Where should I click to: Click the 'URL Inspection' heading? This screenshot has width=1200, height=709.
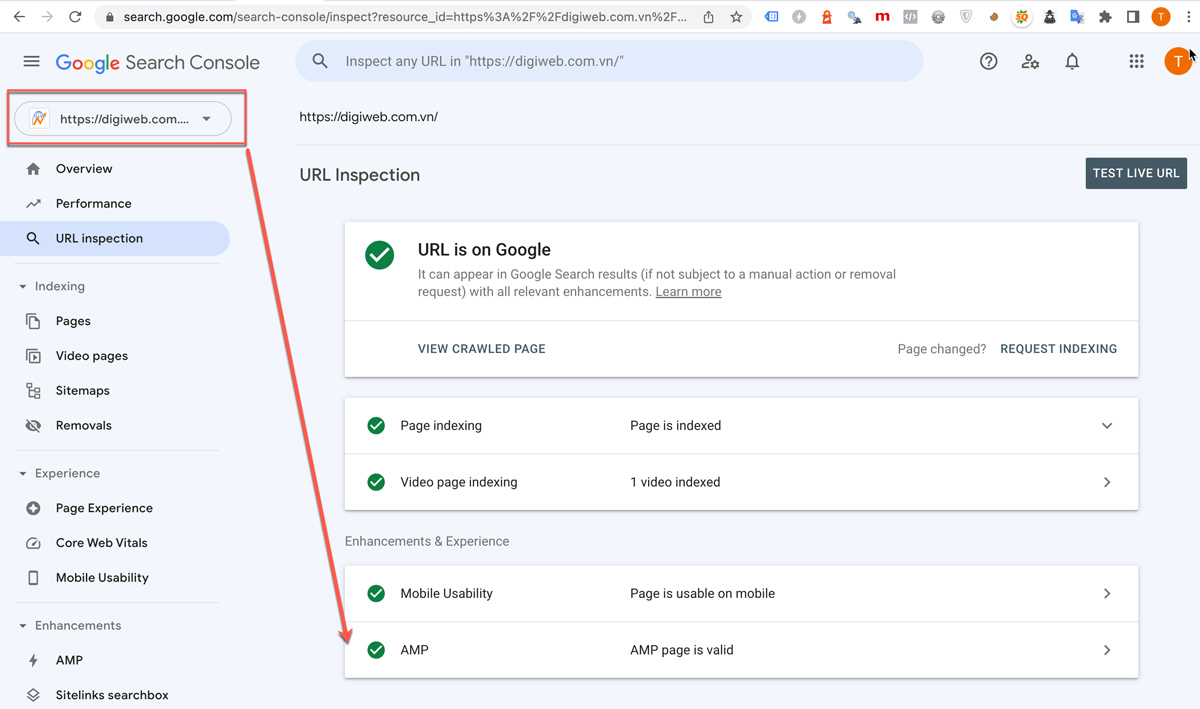point(360,175)
